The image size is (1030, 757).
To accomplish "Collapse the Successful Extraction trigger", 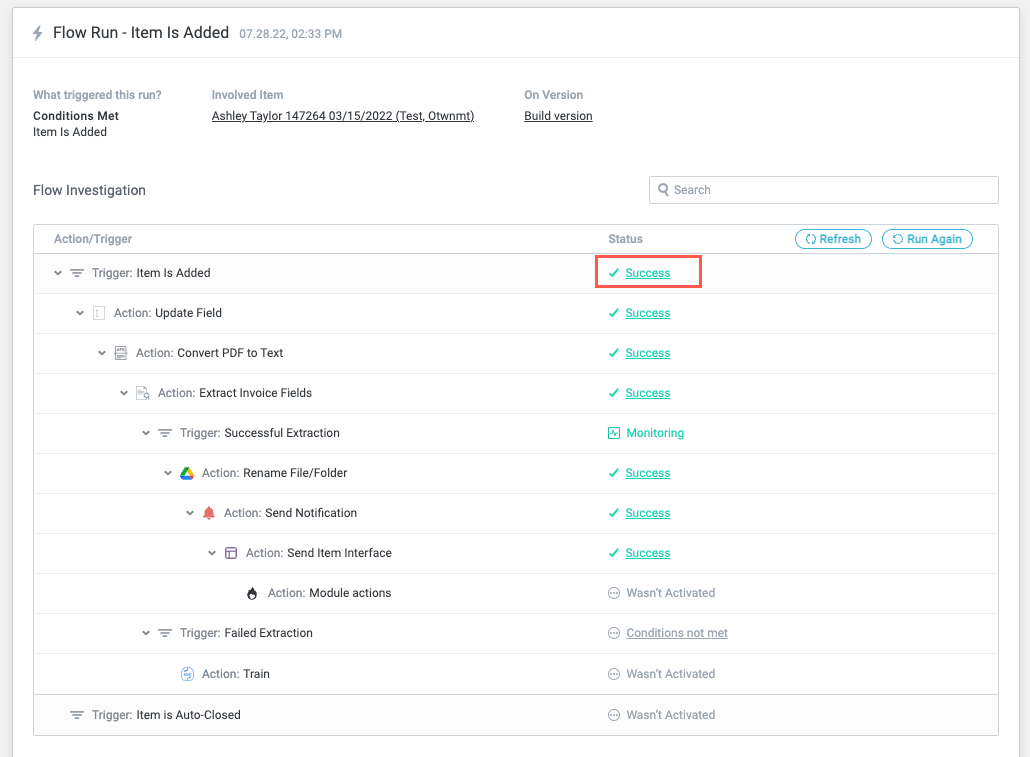I will pyautogui.click(x=146, y=433).
